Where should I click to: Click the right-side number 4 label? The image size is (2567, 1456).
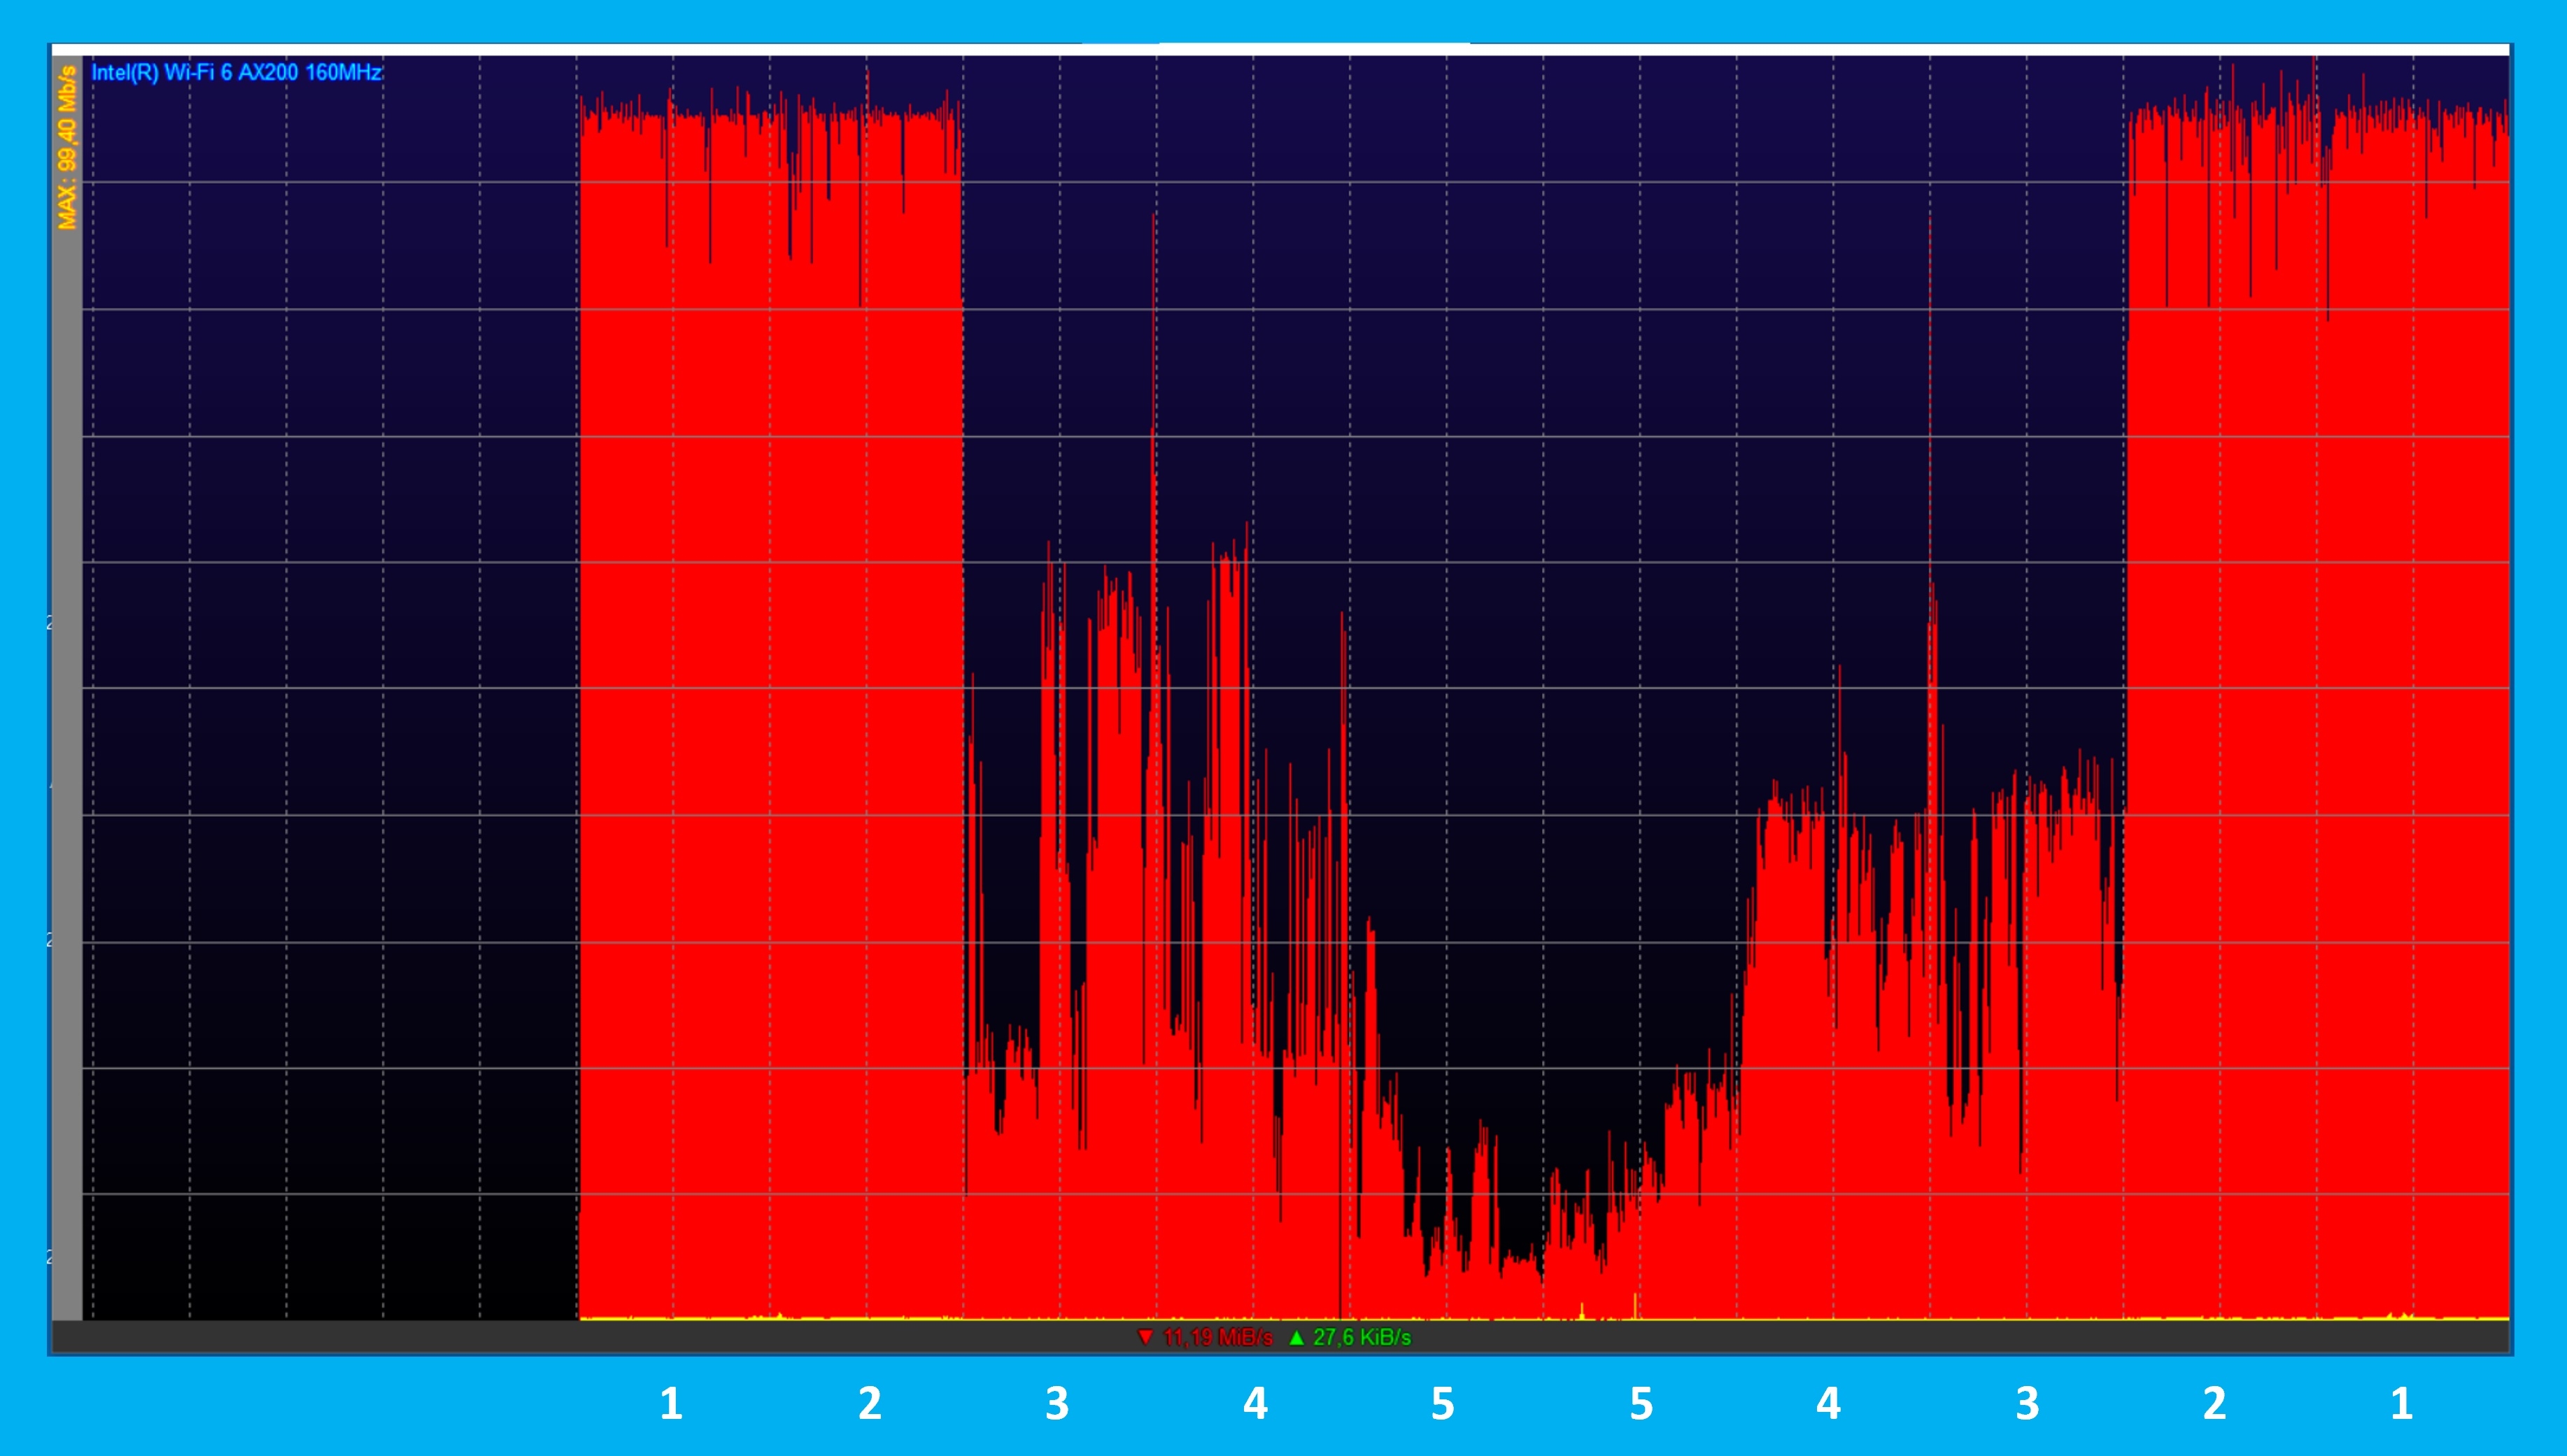pyautogui.click(x=1828, y=1404)
